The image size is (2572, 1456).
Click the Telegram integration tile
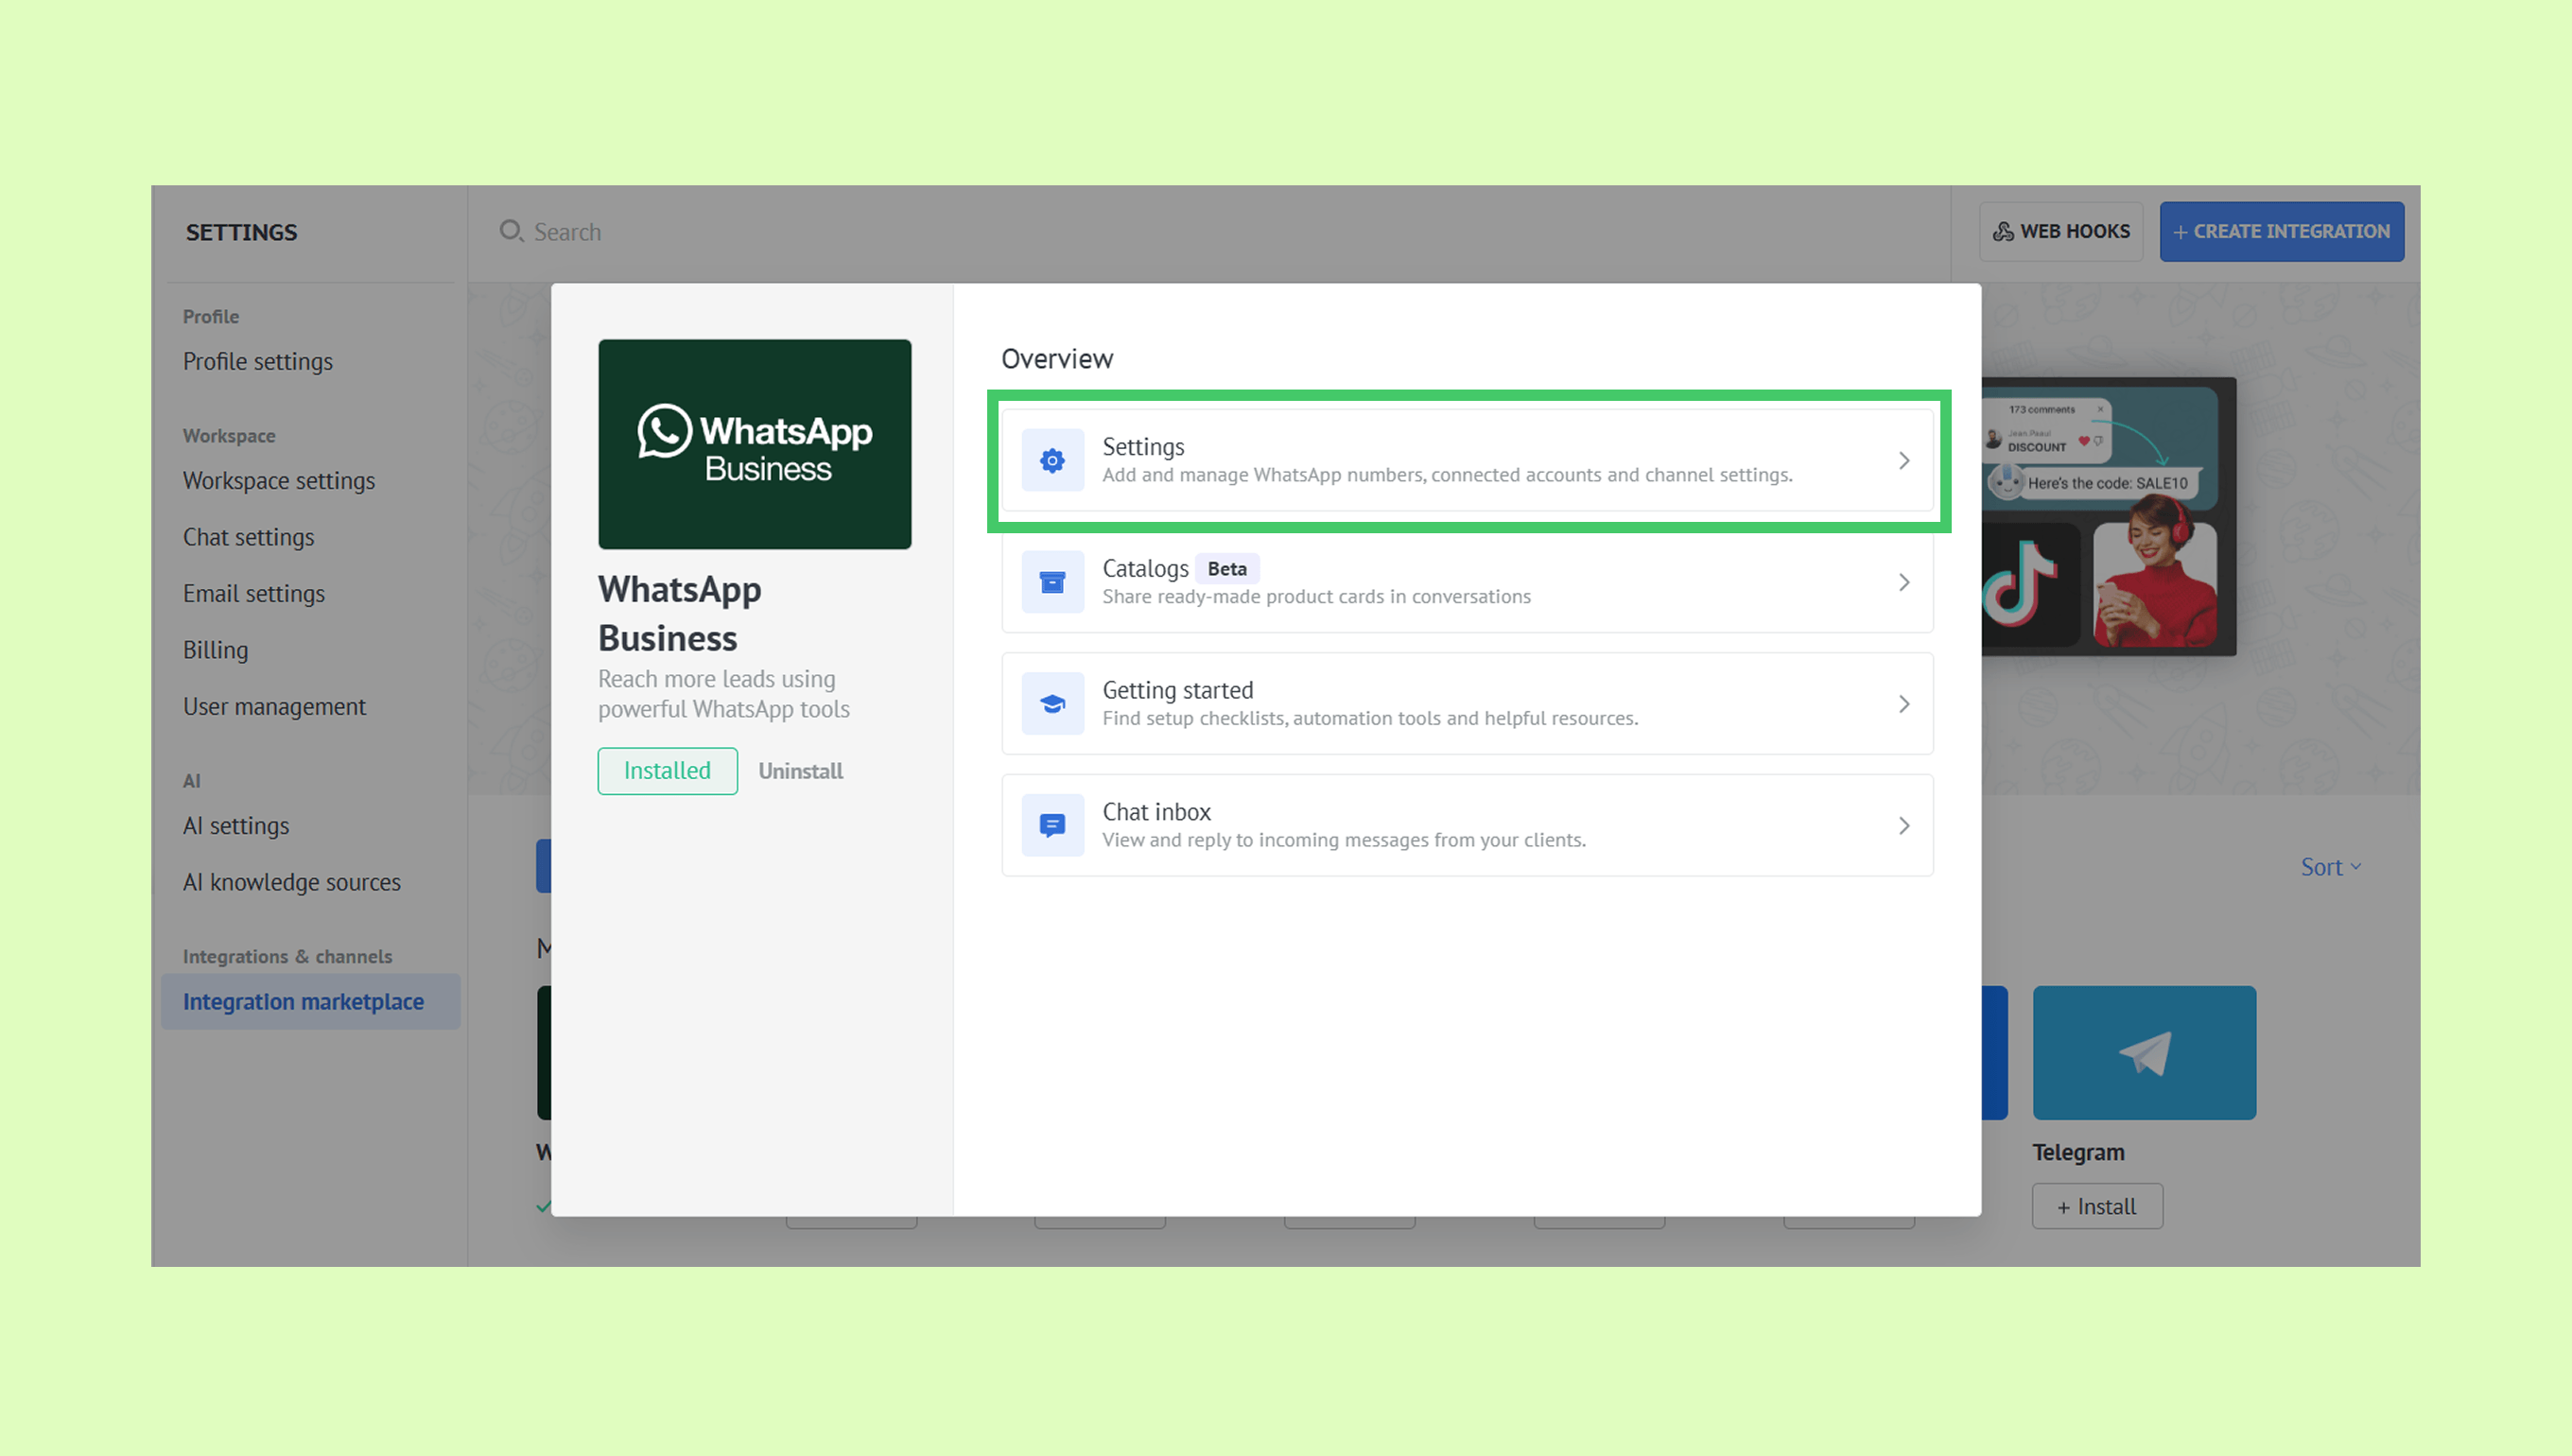pos(2144,1052)
